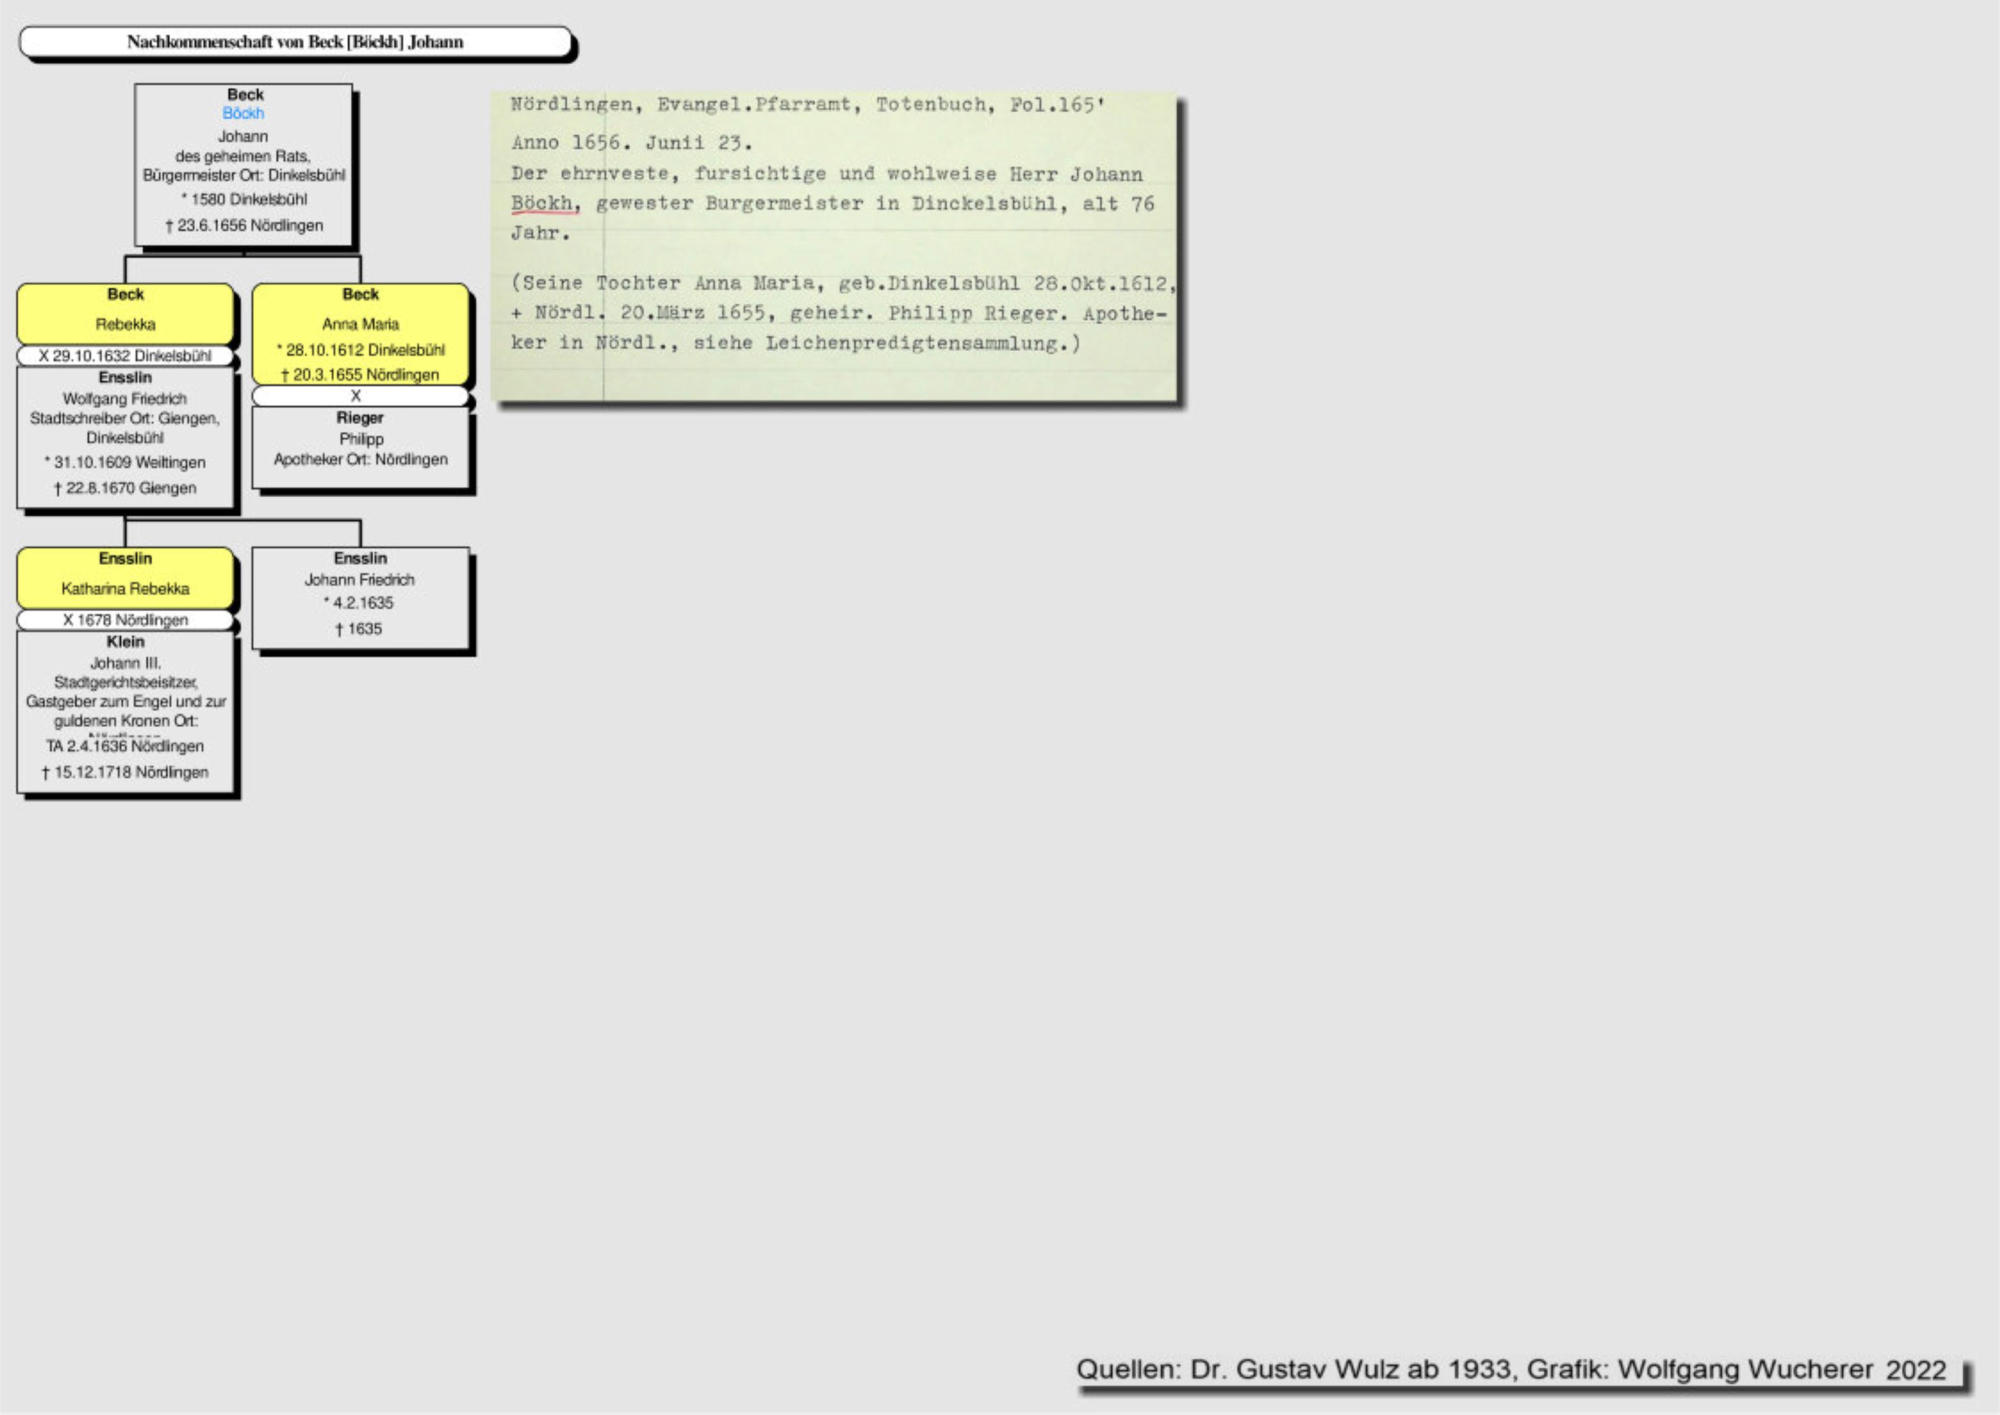The width and height of the screenshot is (2000, 1415).
Task: Select the Johann Friedrich Ensslin box
Action: point(360,597)
